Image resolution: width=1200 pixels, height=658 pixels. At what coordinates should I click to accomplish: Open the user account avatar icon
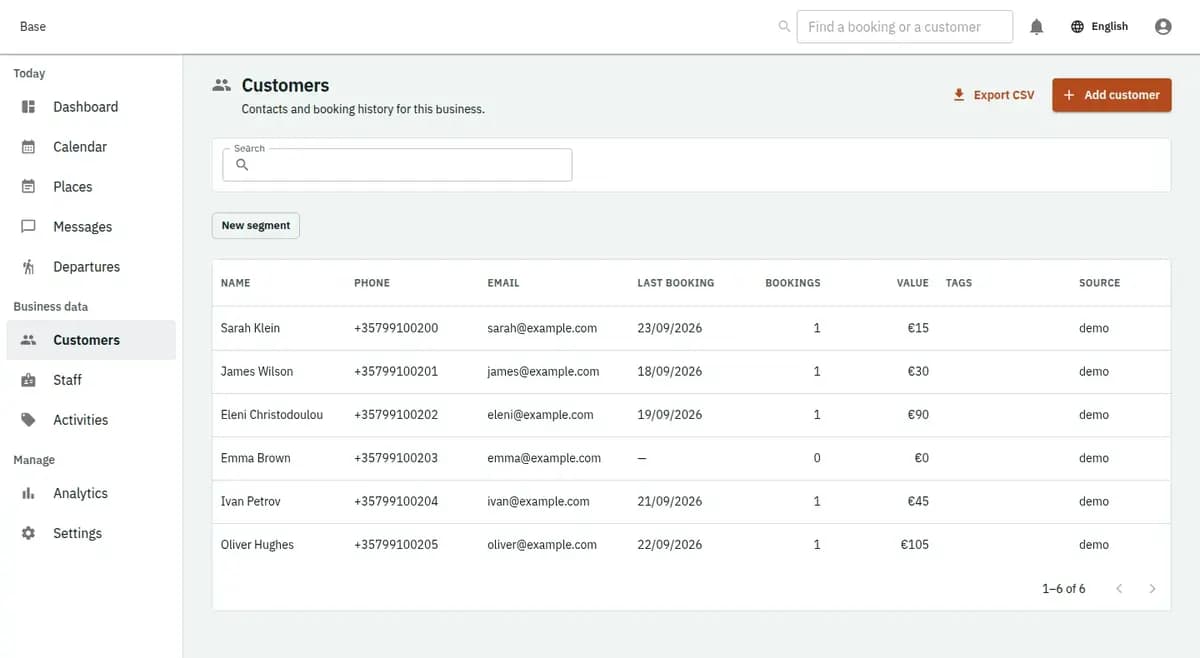(x=1163, y=27)
